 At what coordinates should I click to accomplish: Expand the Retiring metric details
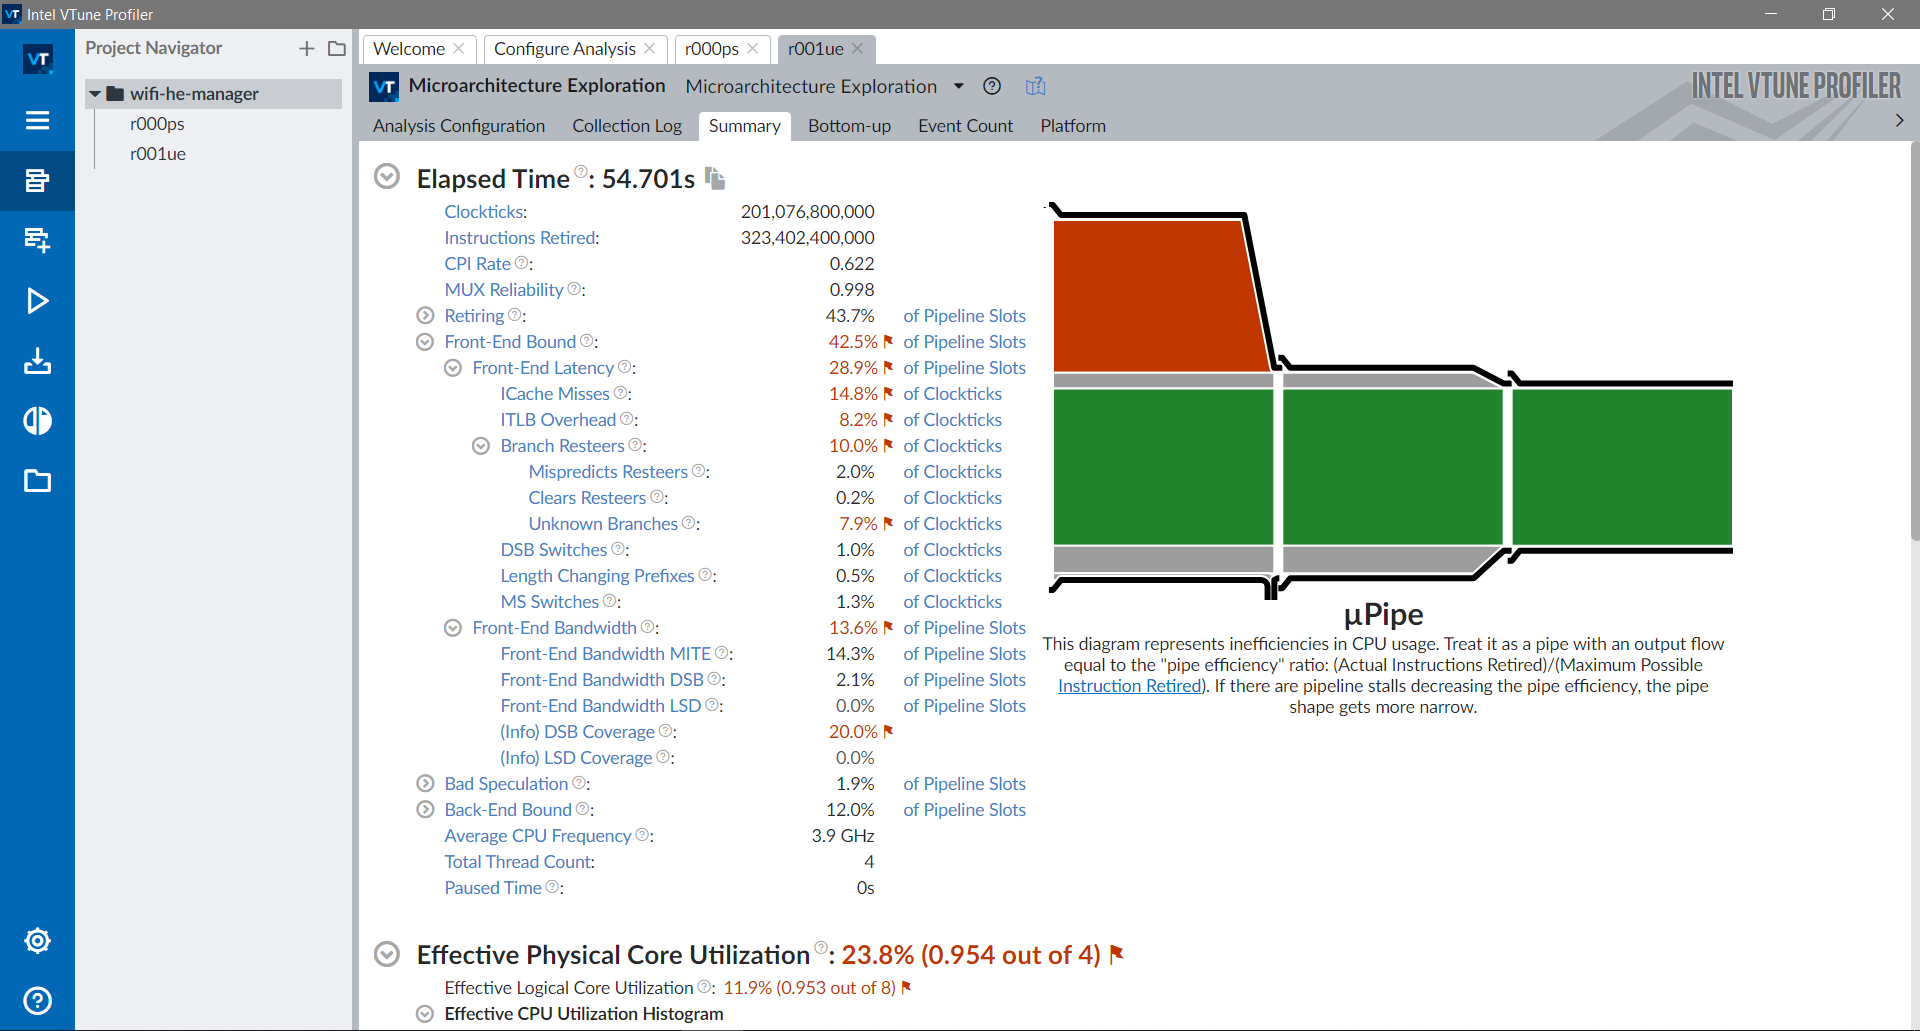point(425,315)
